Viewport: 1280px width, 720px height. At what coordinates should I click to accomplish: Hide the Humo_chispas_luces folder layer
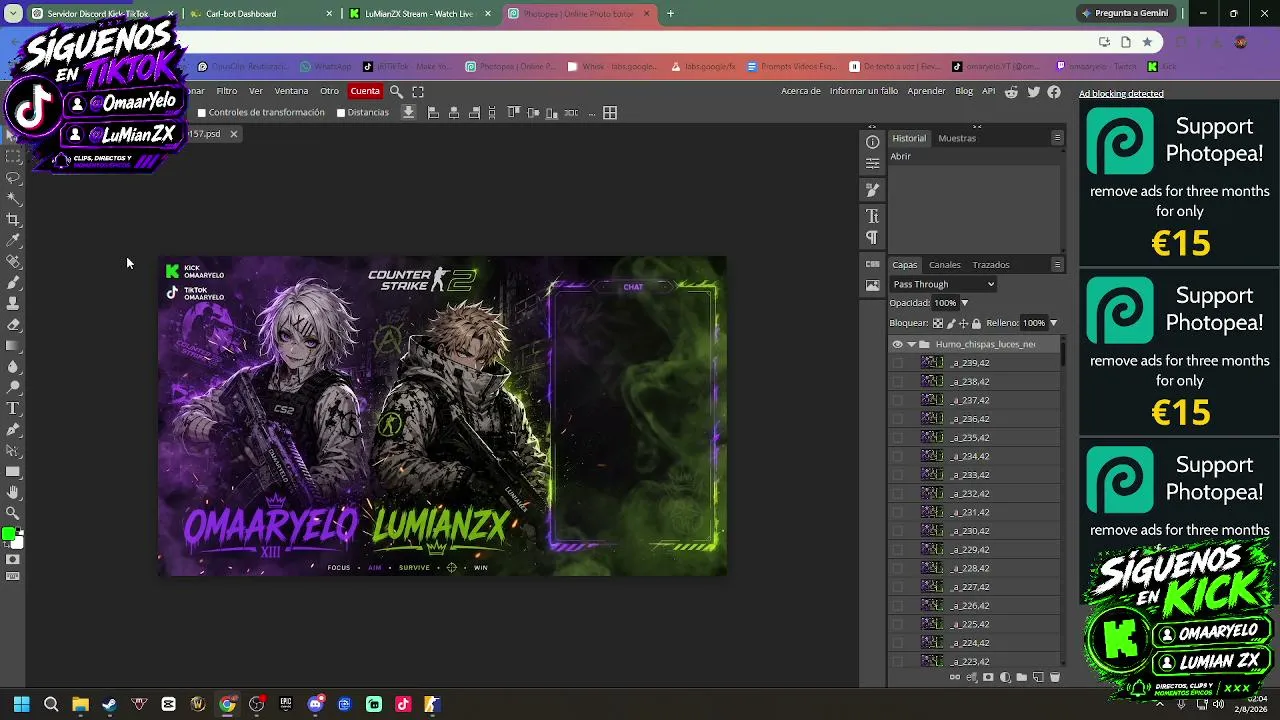point(897,344)
